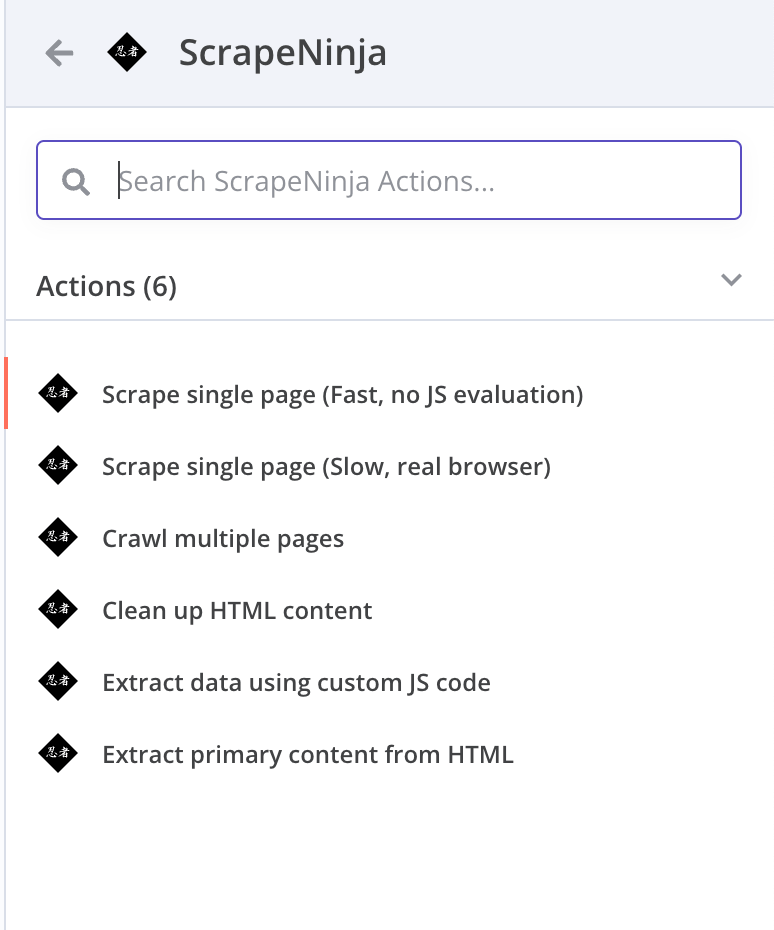Viewport: 774px width, 930px height.
Task: Choose the Crawl multiple pages action
Action: (223, 539)
